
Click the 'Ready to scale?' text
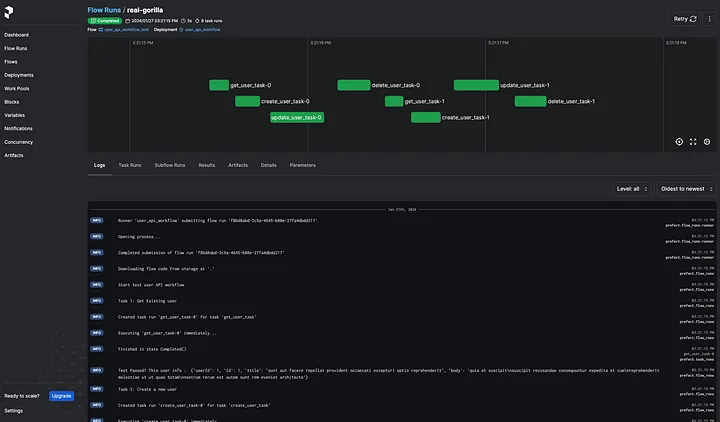(x=22, y=396)
